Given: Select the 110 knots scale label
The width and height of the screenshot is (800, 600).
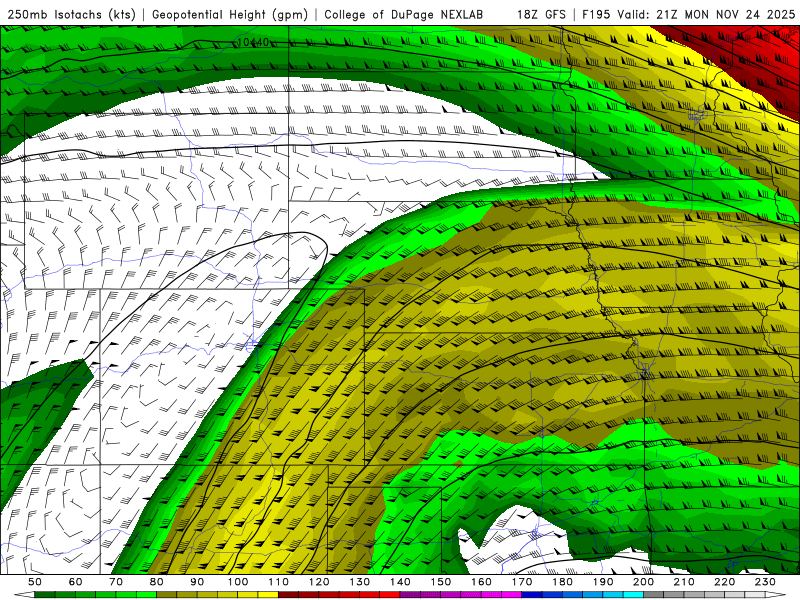Looking at the screenshot, I should [278, 582].
